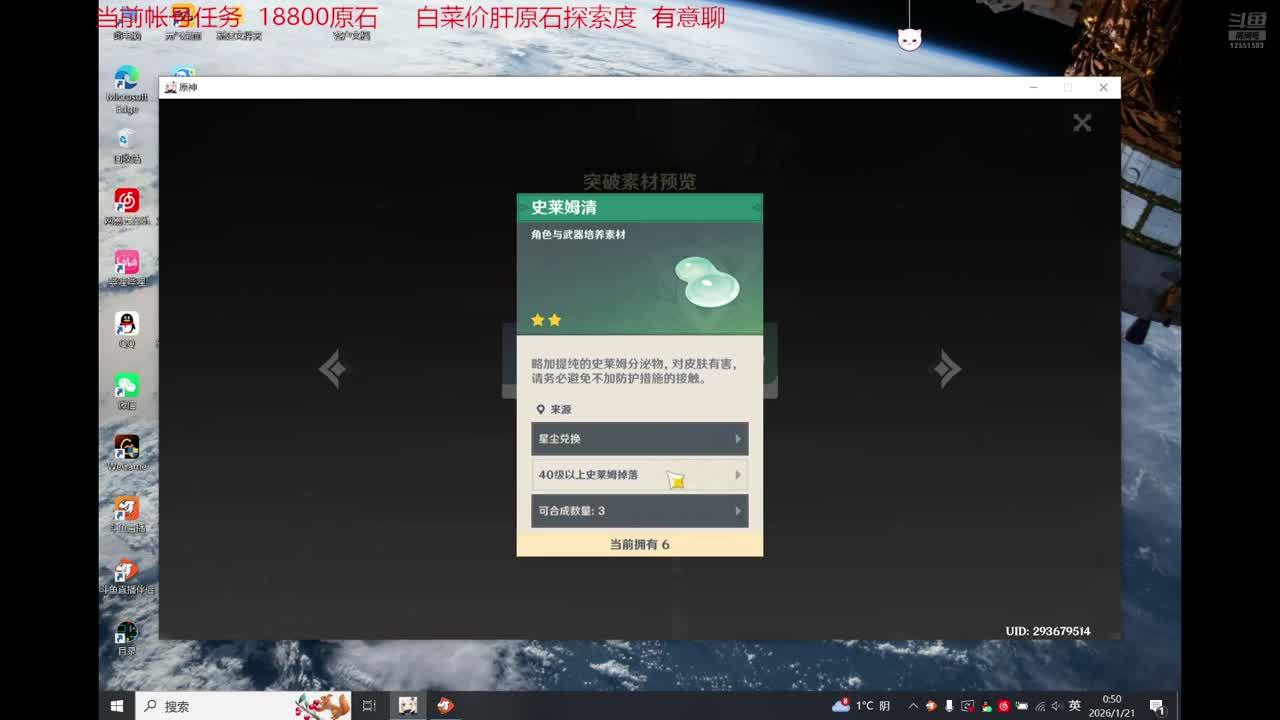Close the ascension material preview with X
Screen dimensions: 1280x720
tap(1082, 123)
